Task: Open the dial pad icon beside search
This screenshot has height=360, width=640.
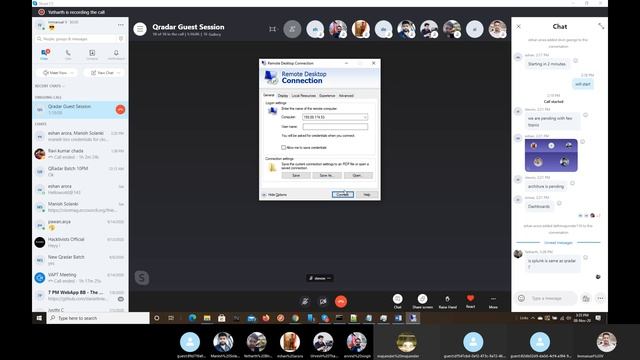Action: (121, 39)
